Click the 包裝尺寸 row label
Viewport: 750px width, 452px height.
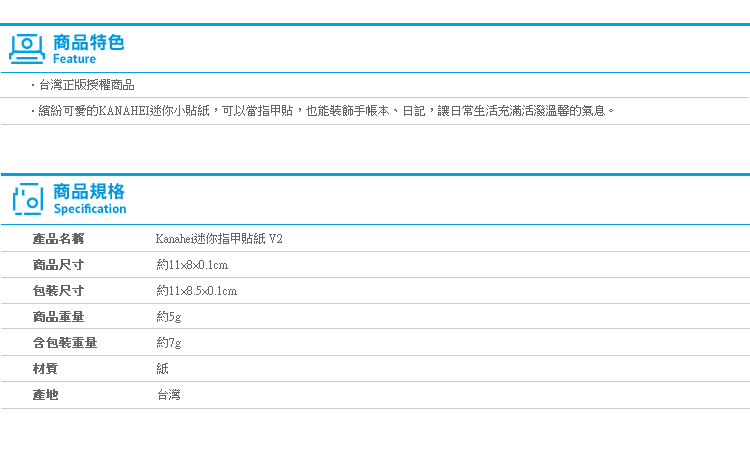click(58, 290)
